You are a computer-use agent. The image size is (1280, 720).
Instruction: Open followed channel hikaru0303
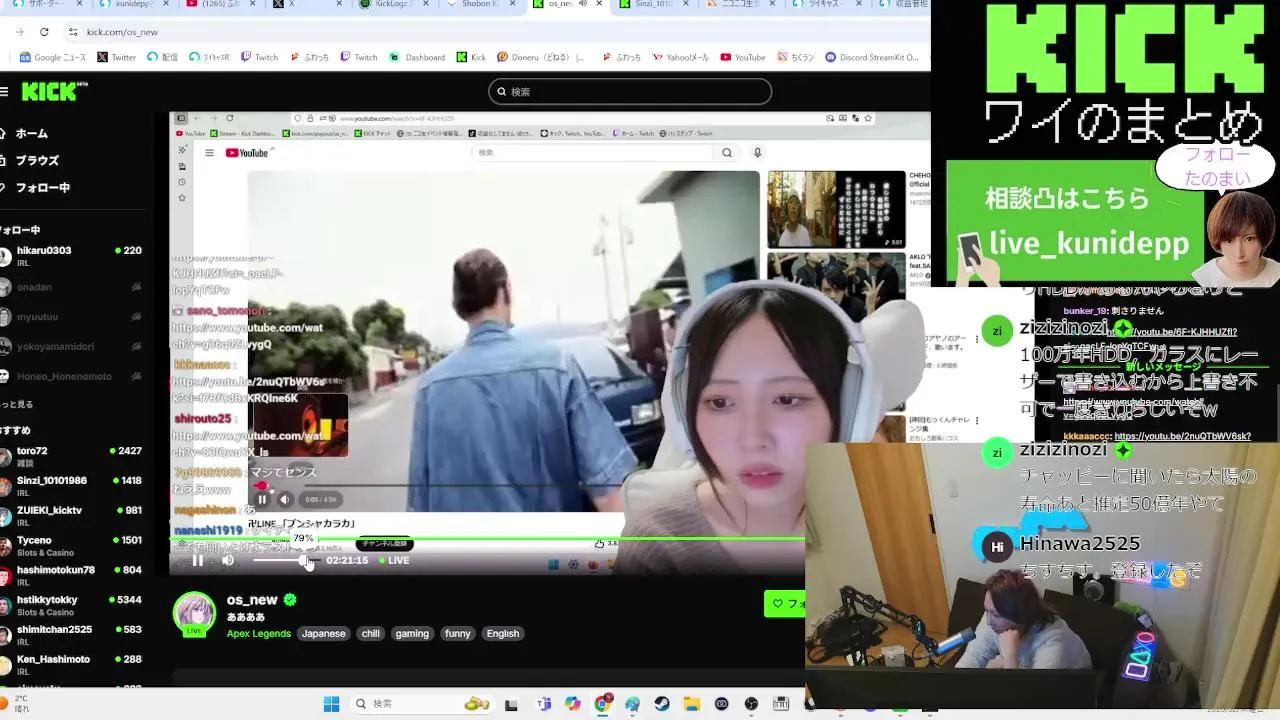click(x=72, y=256)
